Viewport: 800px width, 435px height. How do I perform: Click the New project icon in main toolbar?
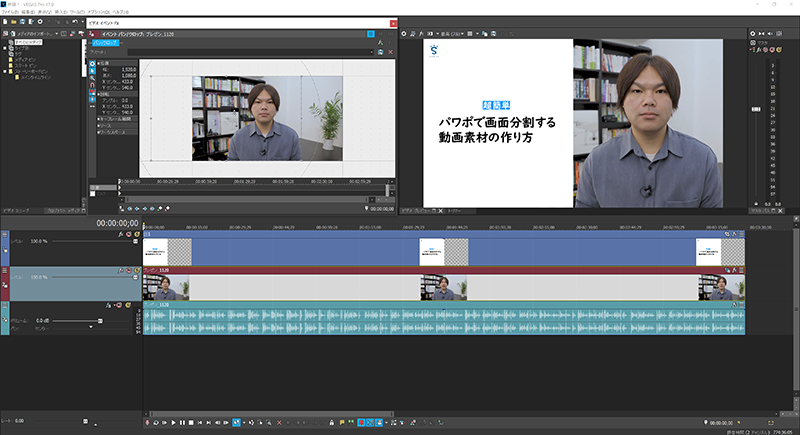pyautogui.click(x=5, y=22)
